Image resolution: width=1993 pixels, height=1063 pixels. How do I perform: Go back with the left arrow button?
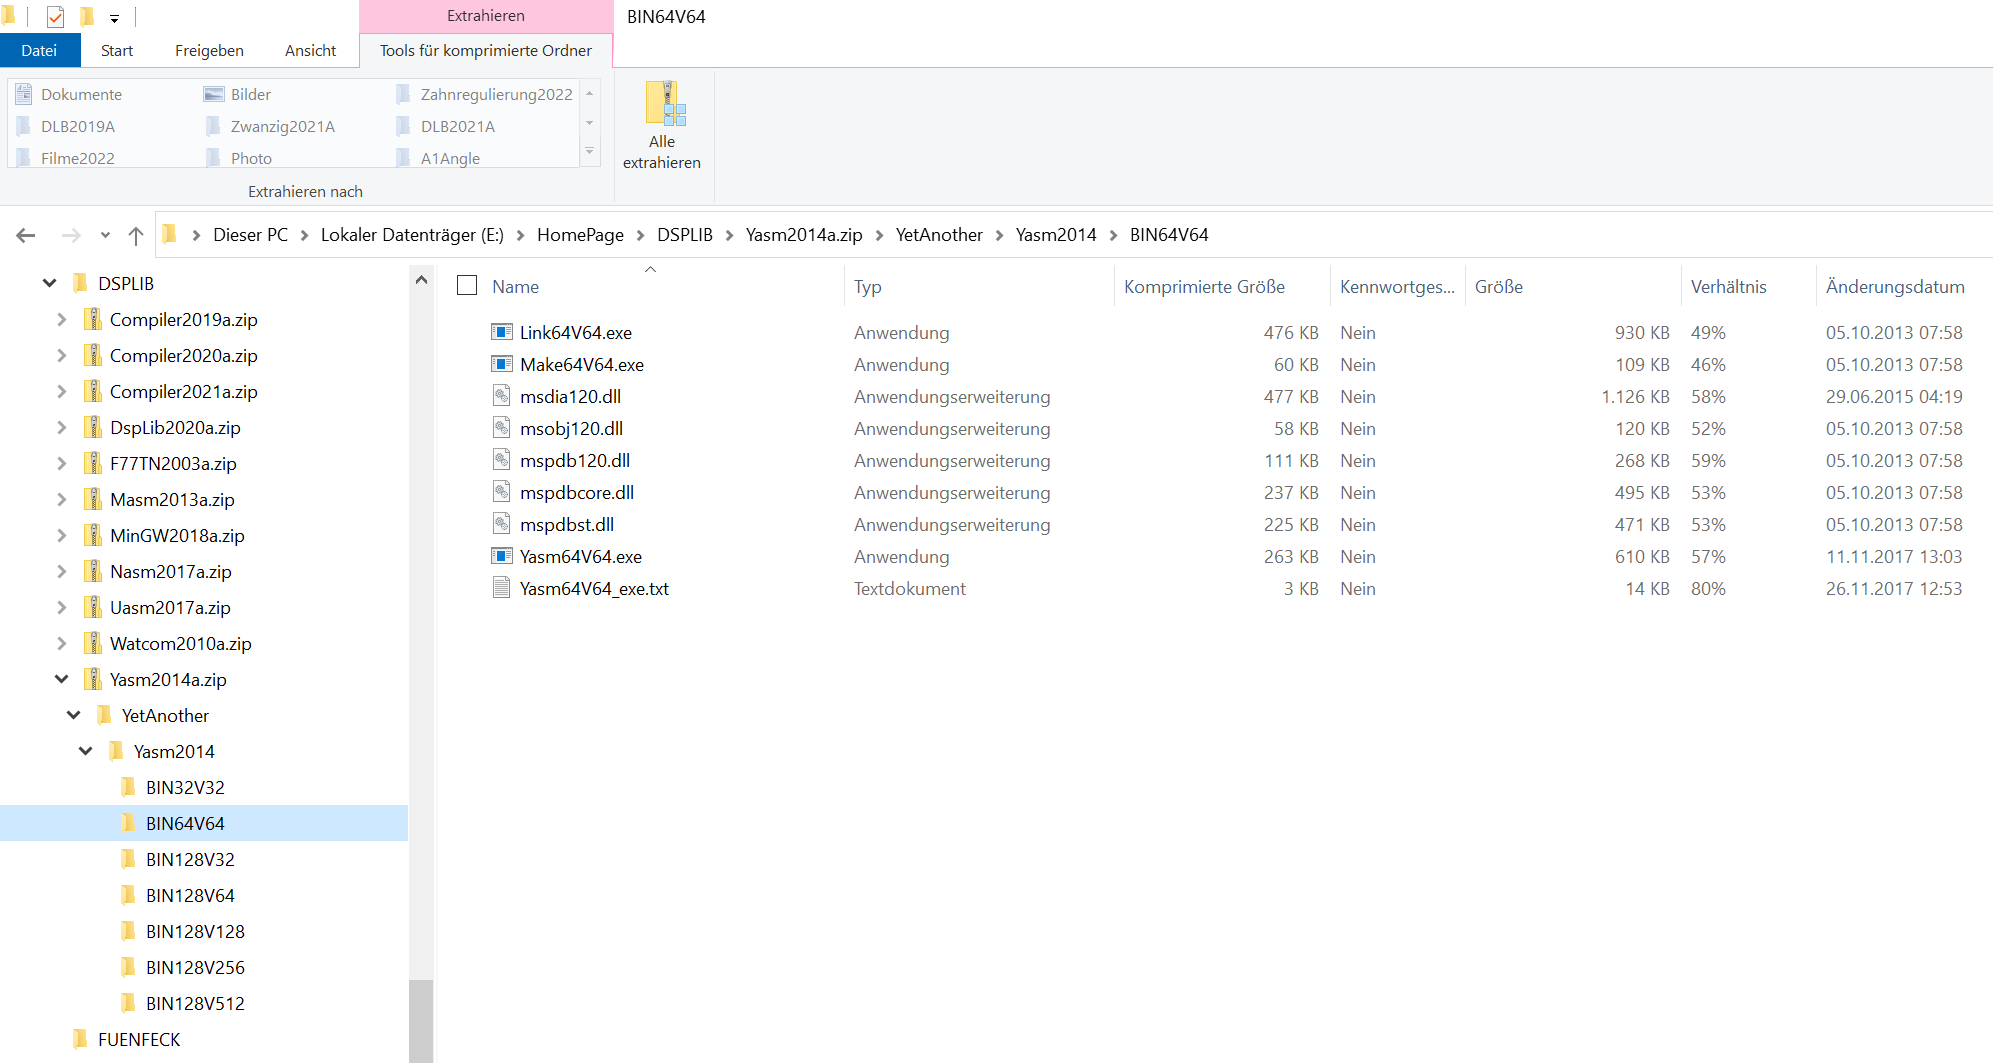click(x=26, y=235)
